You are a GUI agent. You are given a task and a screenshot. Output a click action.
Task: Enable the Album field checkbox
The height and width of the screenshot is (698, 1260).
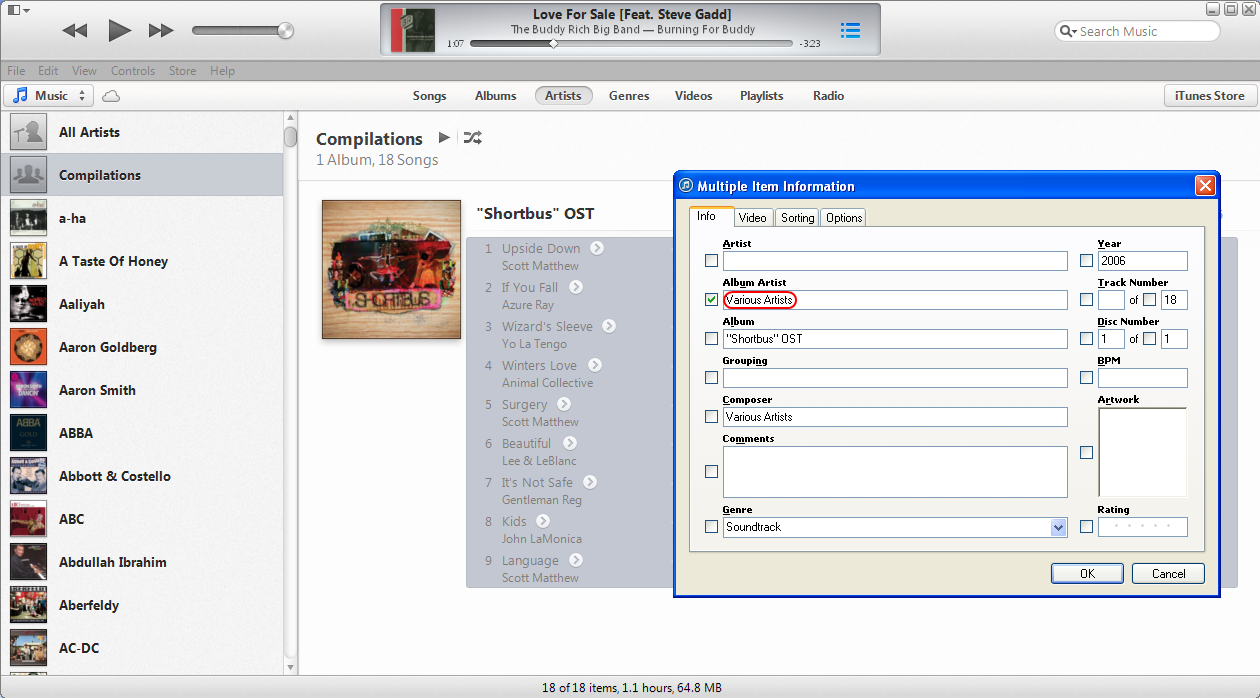(711, 339)
